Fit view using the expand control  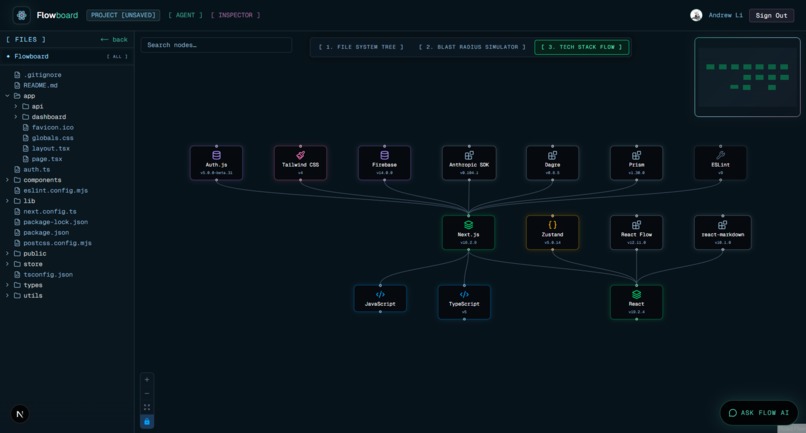point(147,407)
